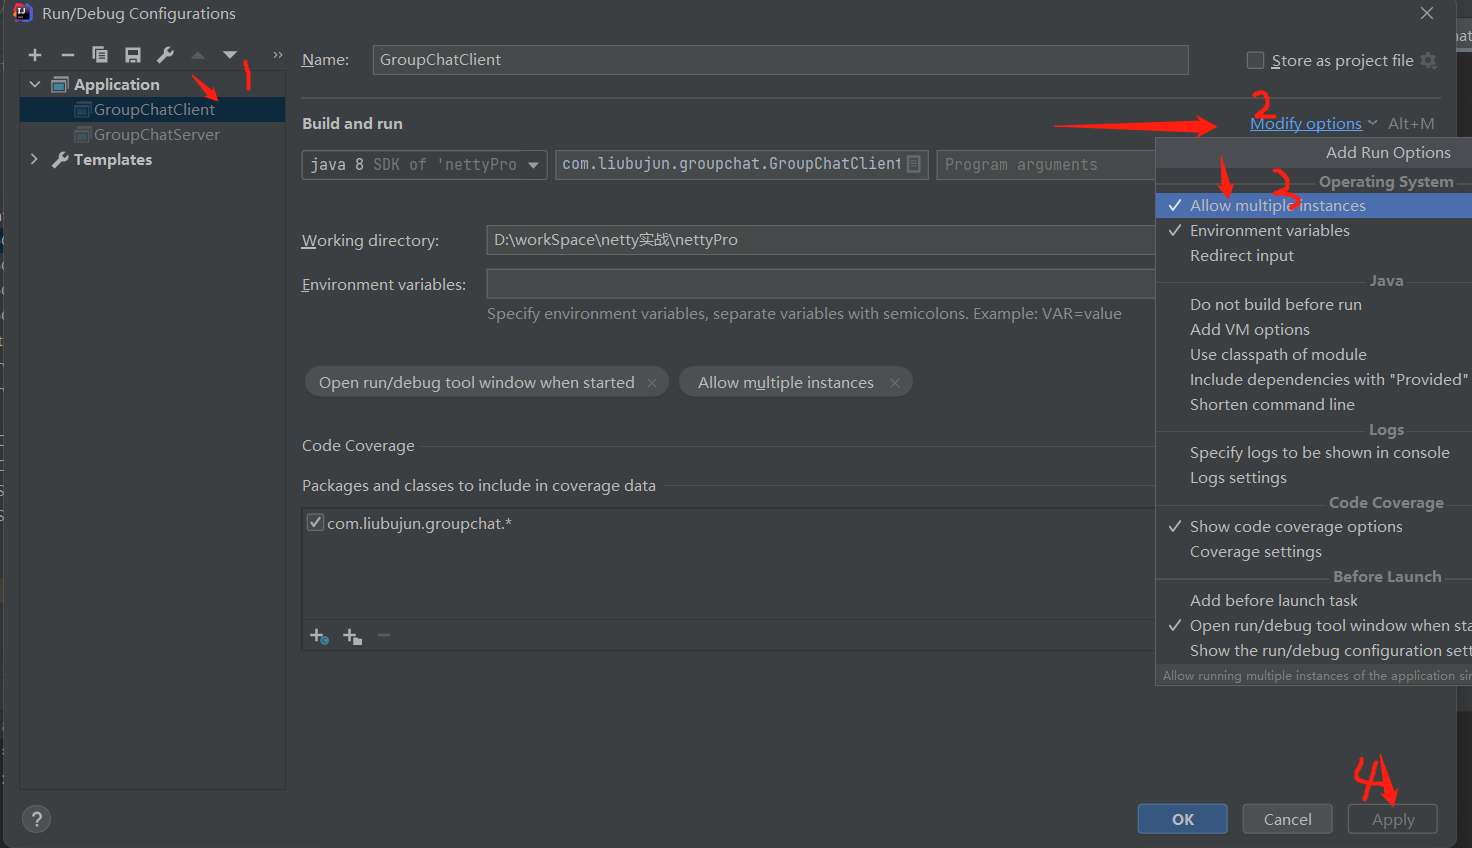
Task: Choose Use classpath of module
Action: pos(1314,355)
